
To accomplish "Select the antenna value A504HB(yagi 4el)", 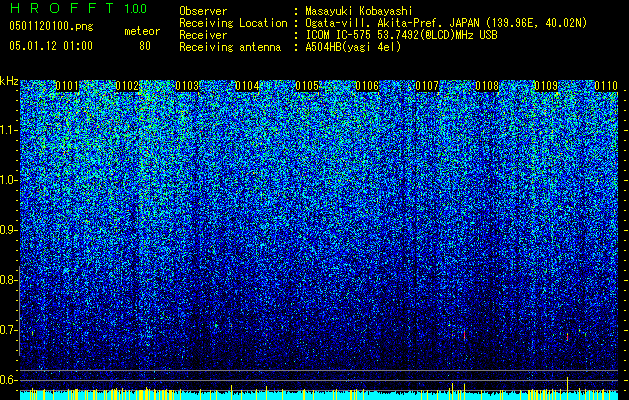I will 353,47.
